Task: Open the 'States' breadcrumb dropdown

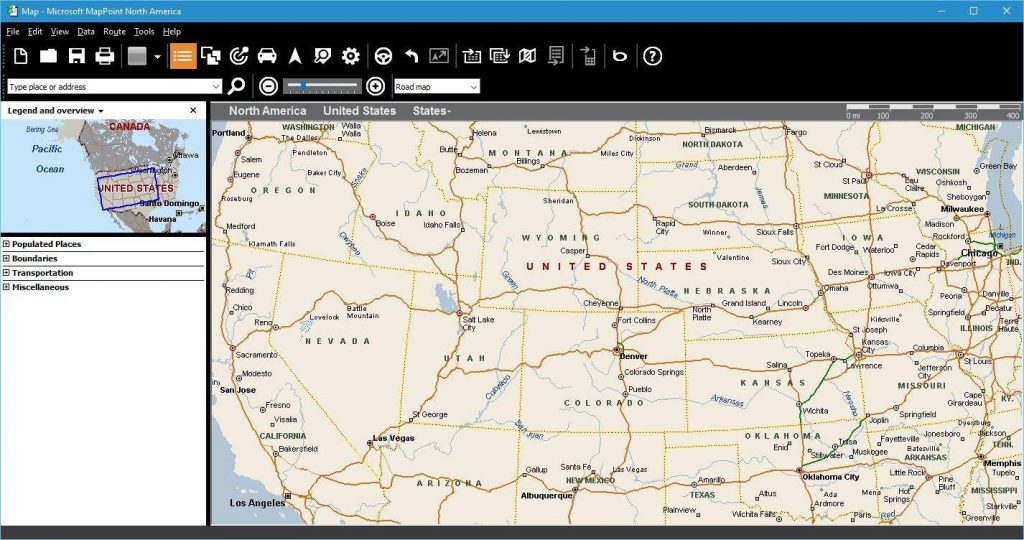Action: coord(432,111)
